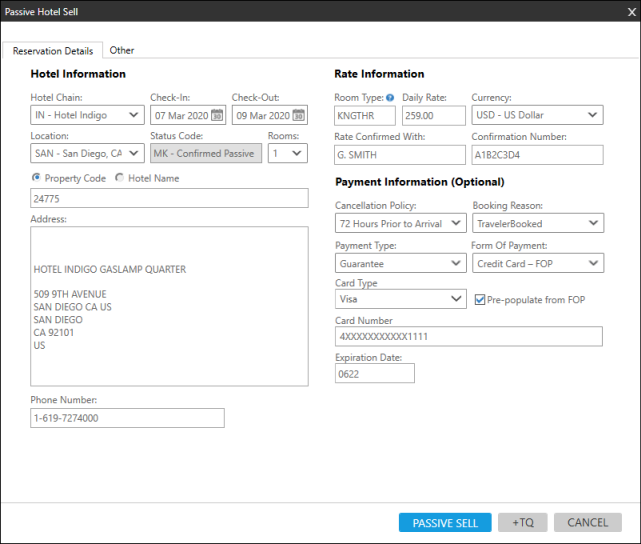Change the Rooms count dropdown
This screenshot has height=544, width=641.
[286, 154]
